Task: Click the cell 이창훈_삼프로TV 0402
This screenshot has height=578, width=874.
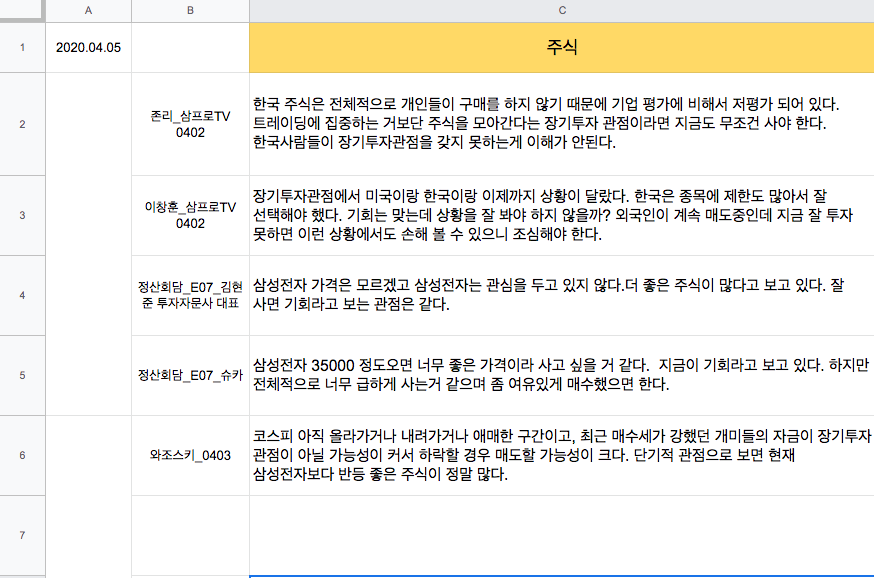Action: 190,215
